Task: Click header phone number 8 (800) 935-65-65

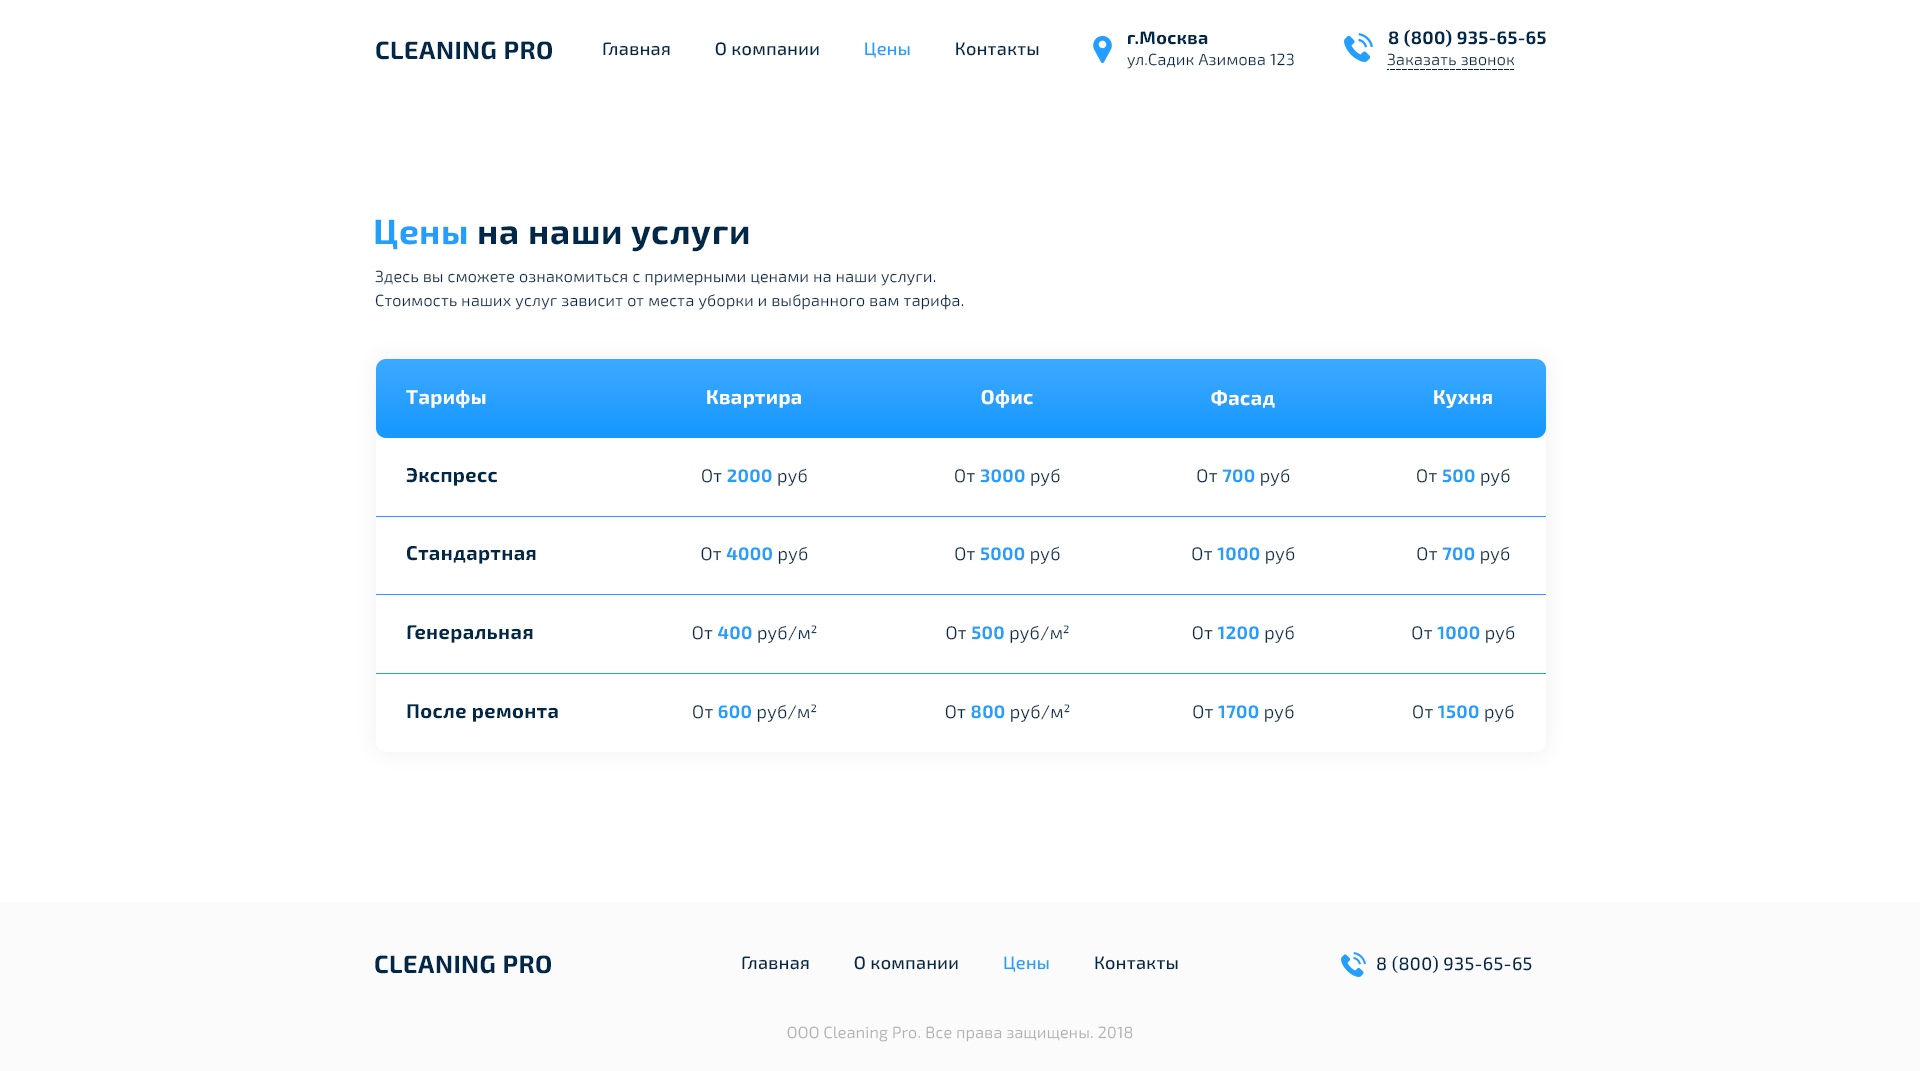Action: tap(1467, 37)
